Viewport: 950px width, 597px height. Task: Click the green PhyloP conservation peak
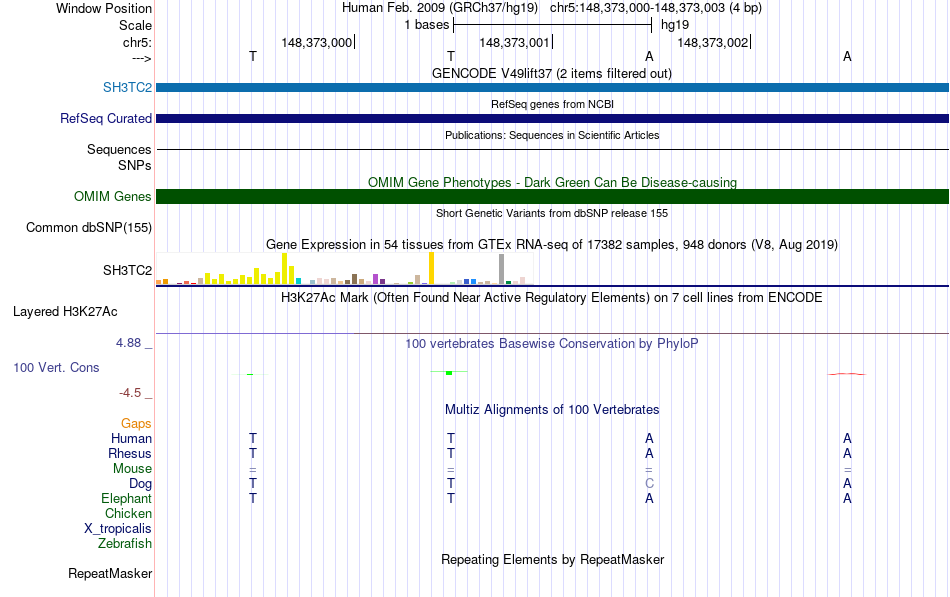point(449,372)
